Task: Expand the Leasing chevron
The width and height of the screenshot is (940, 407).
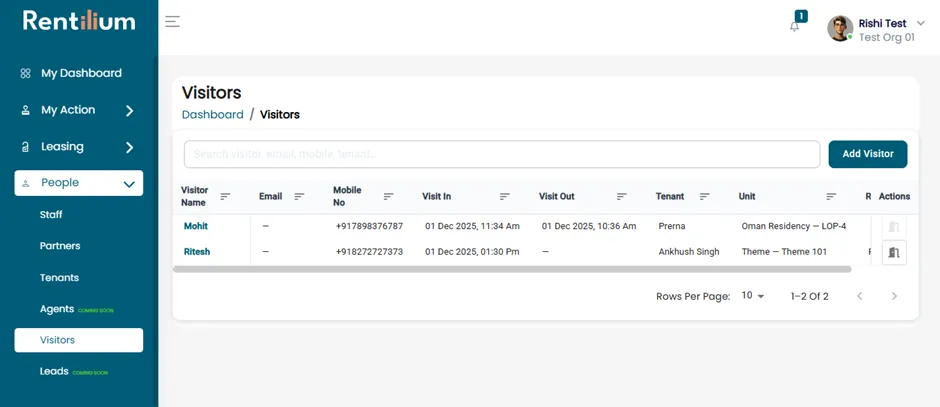Action: coord(129,147)
